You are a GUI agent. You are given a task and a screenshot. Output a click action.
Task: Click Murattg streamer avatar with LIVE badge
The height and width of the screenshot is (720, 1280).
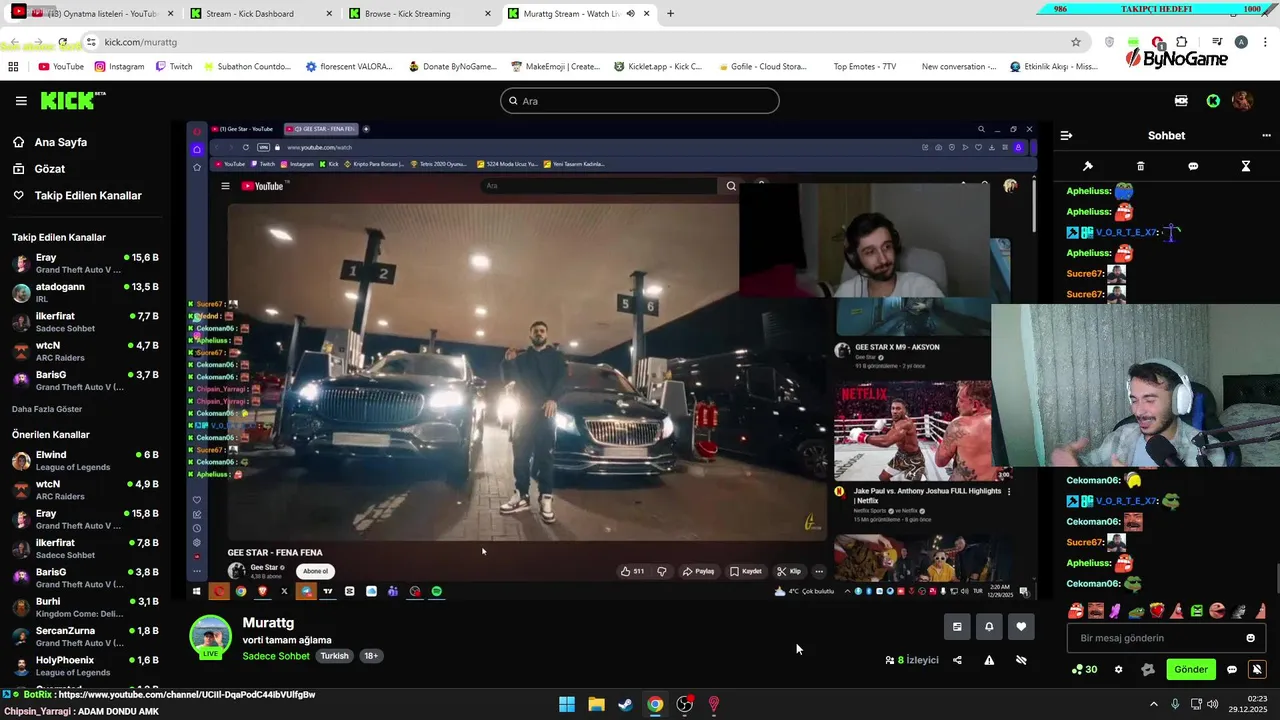(211, 637)
